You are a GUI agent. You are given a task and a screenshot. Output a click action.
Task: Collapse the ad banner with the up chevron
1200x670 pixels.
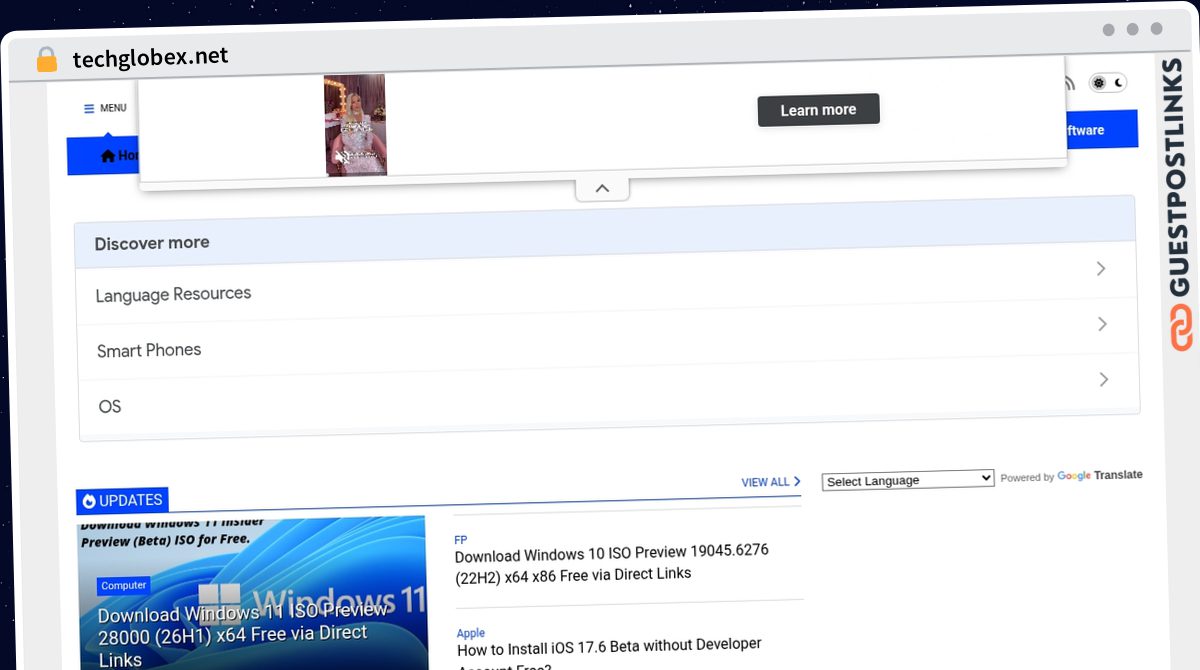[602, 188]
